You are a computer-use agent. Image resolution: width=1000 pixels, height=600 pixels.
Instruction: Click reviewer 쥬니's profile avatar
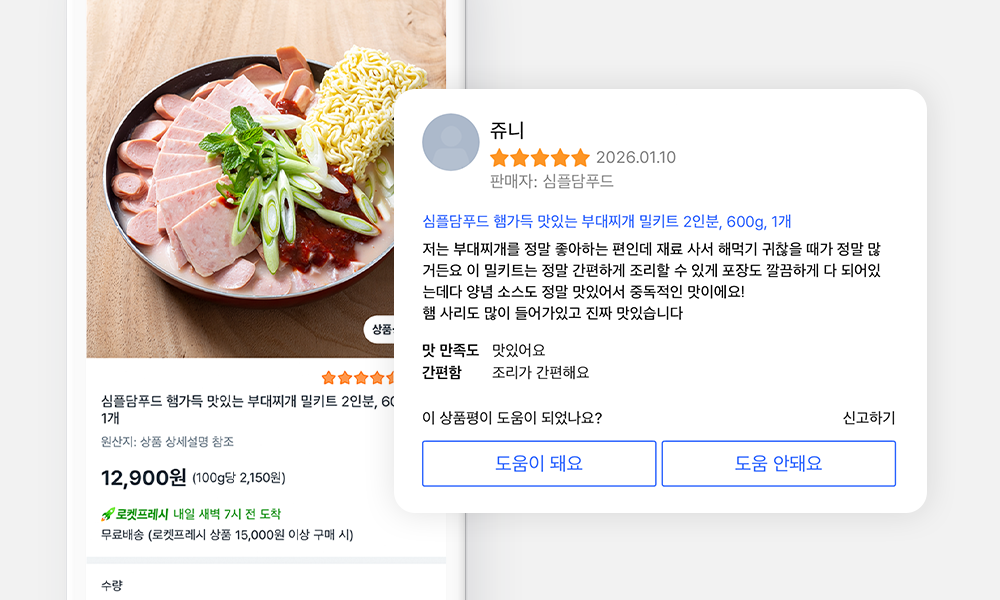(450, 142)
